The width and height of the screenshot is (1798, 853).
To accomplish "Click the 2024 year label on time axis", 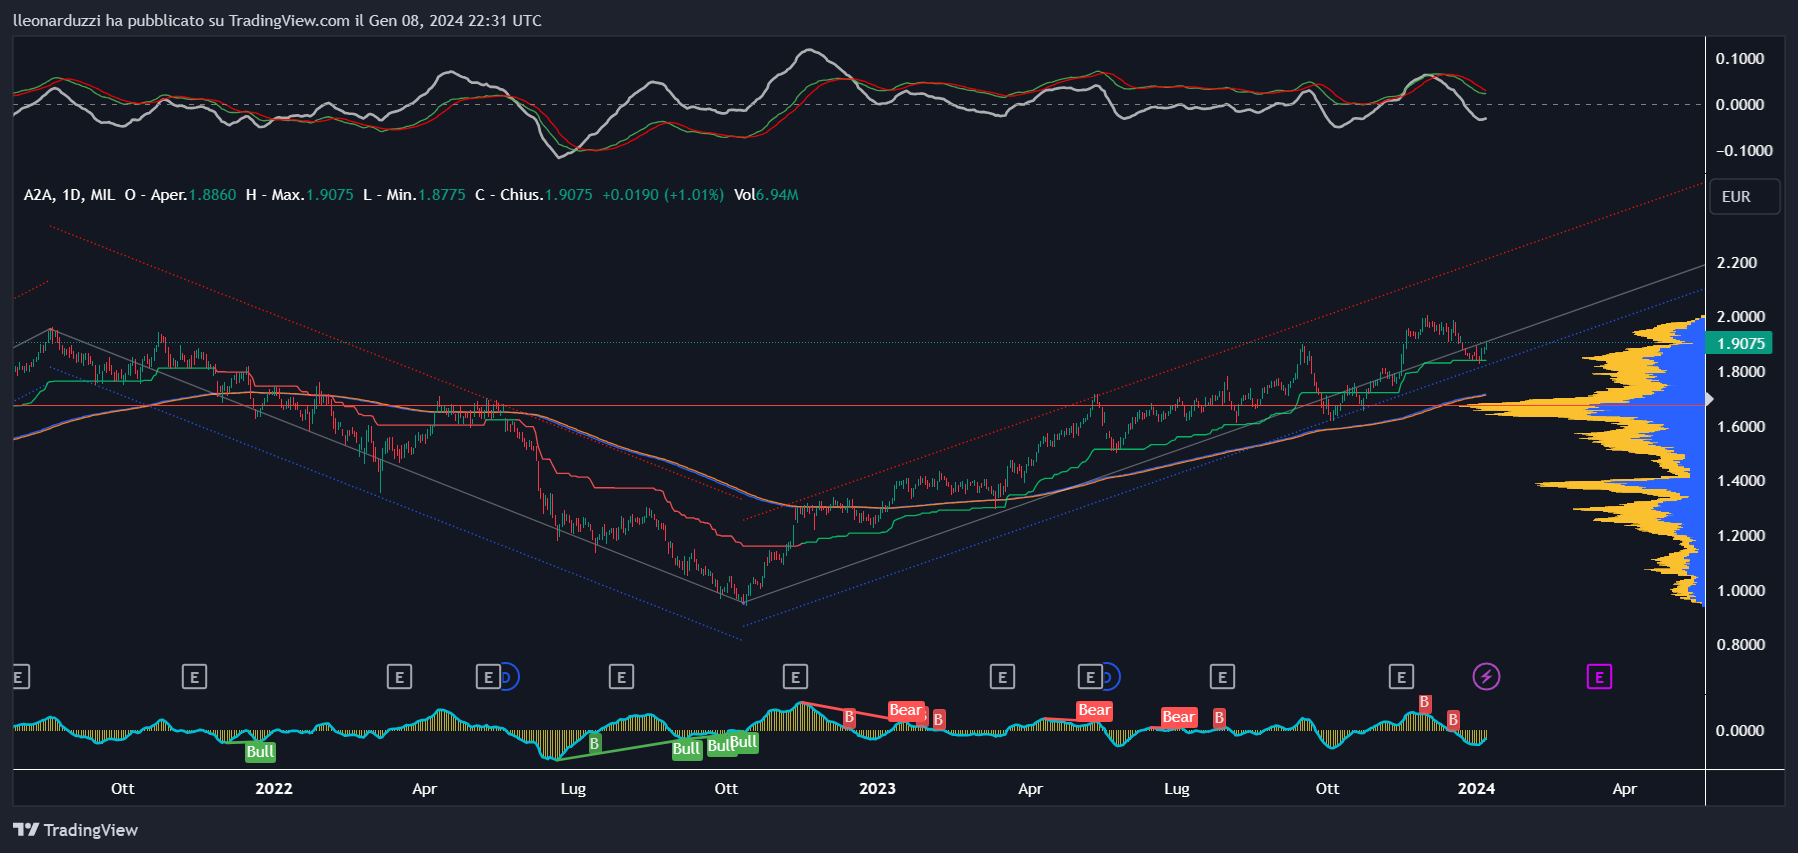I will [x=1476, y=788].
